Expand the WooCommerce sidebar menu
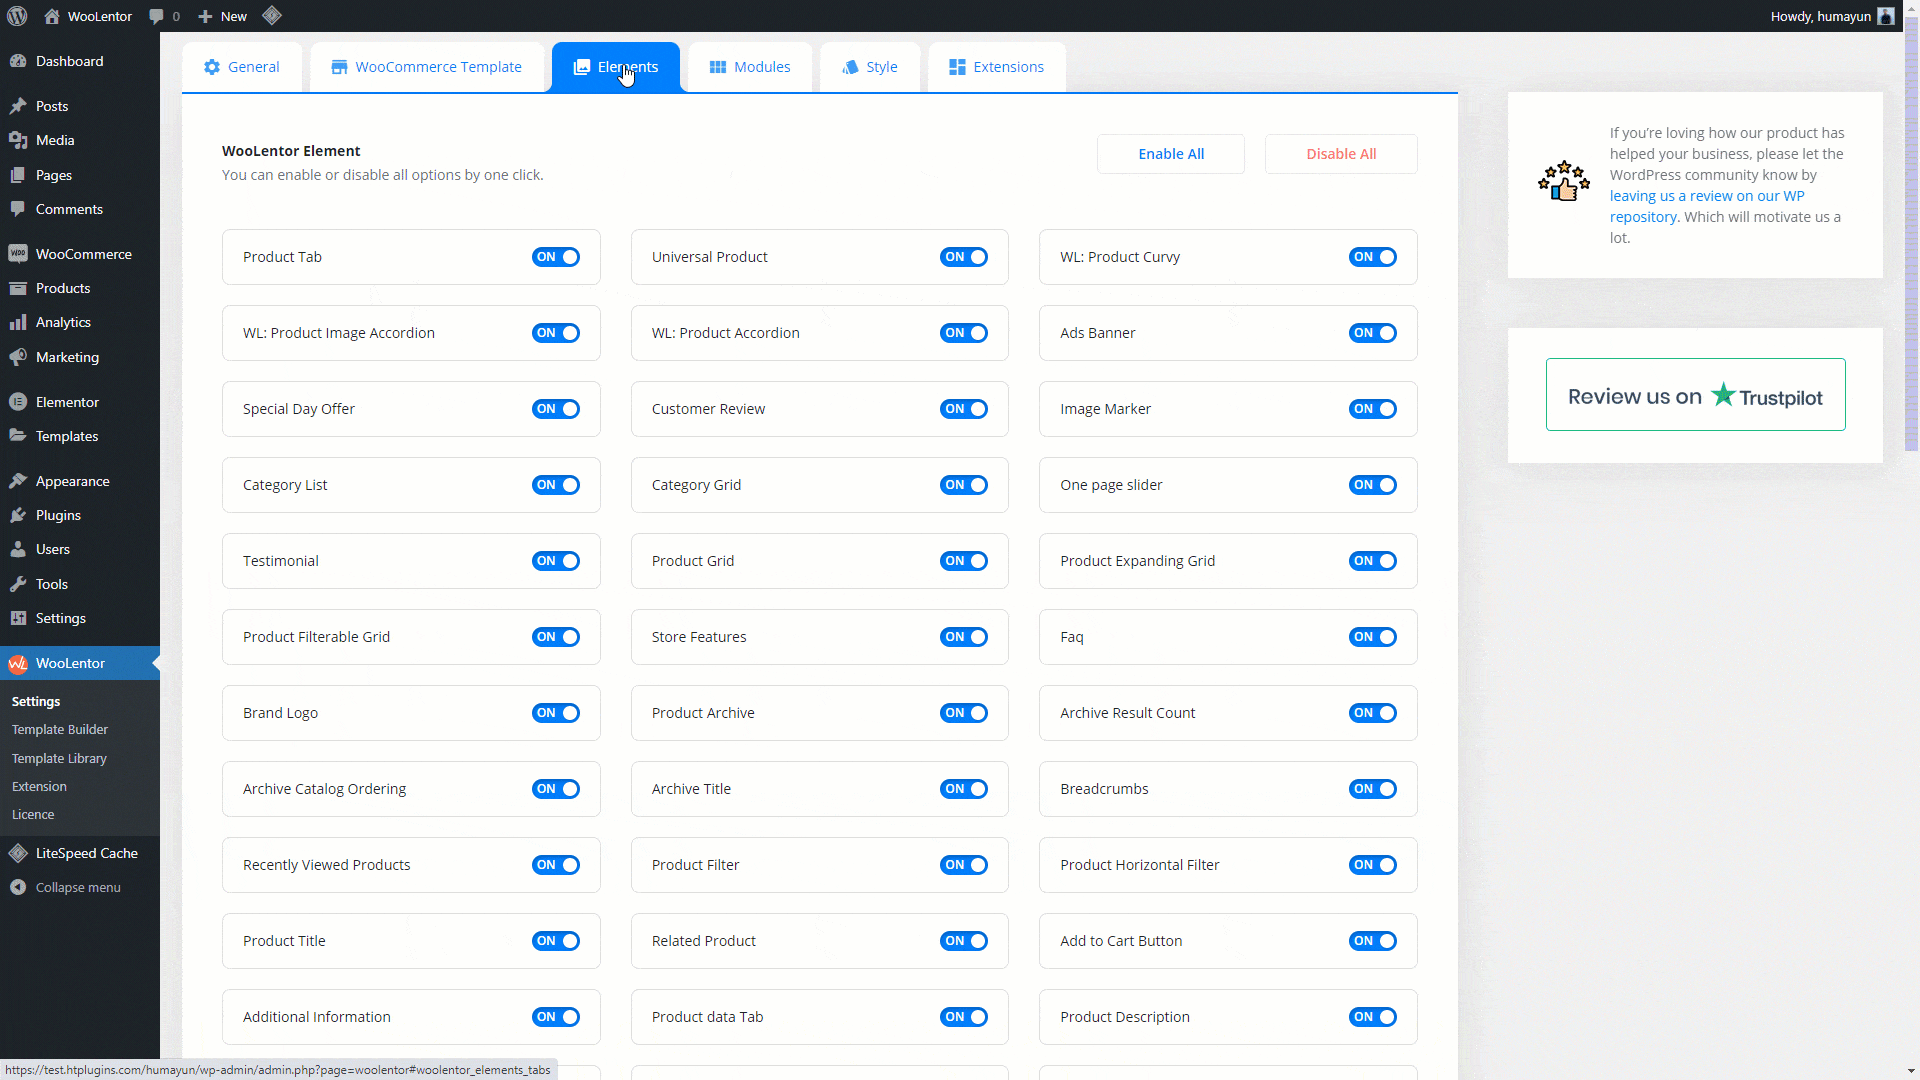Viewport: 1920px width, 1080px height. point(83,254)
